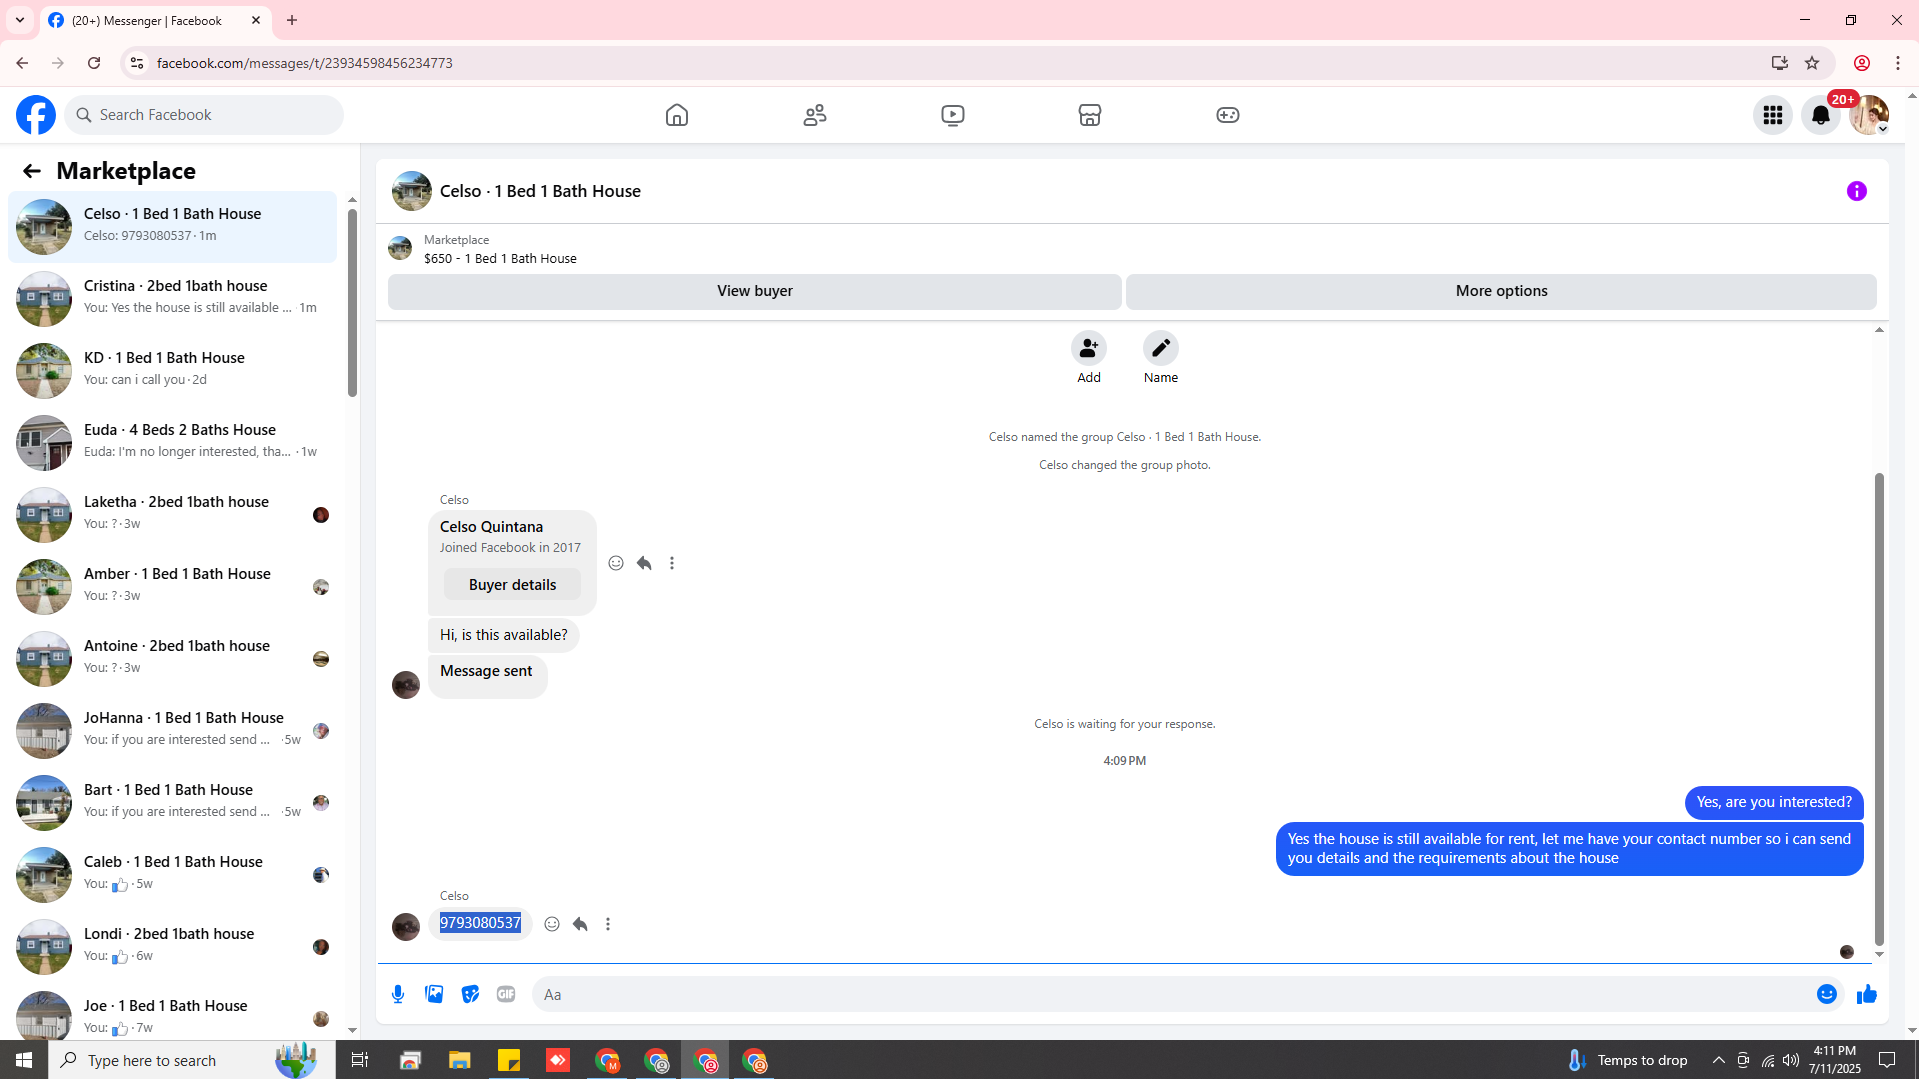This screenshot has width=1919, height=1079.
Task: Open the Chrome menu
Action: (1898, 63)
